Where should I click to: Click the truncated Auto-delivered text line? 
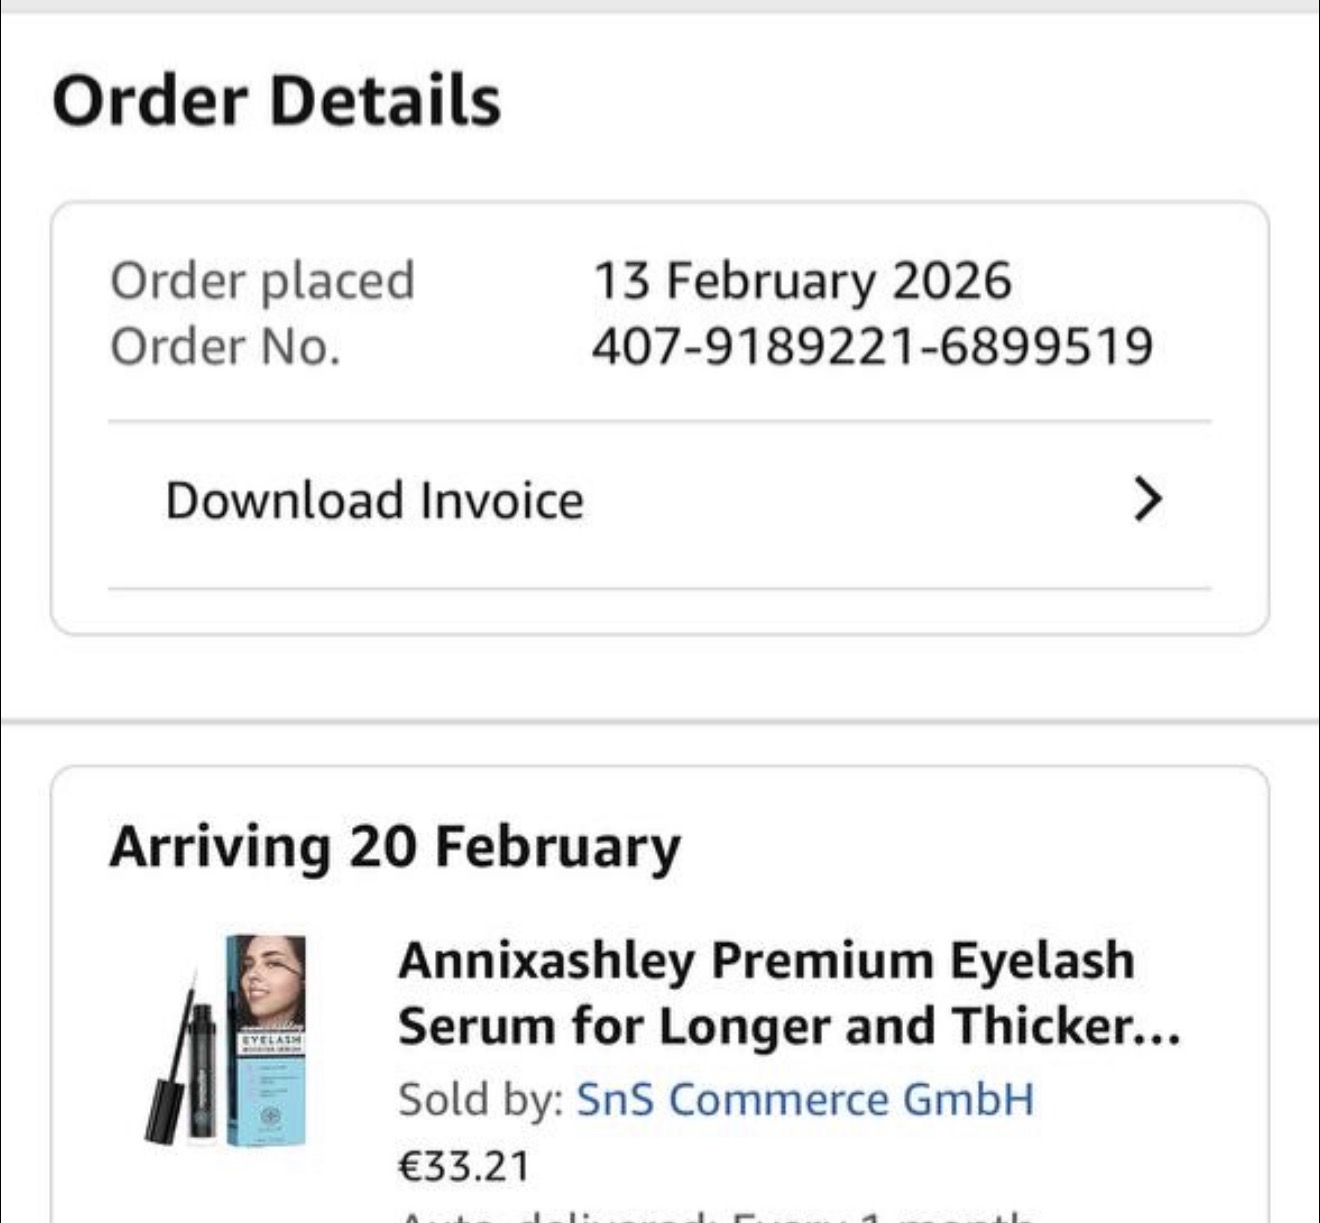[715, 1214]
